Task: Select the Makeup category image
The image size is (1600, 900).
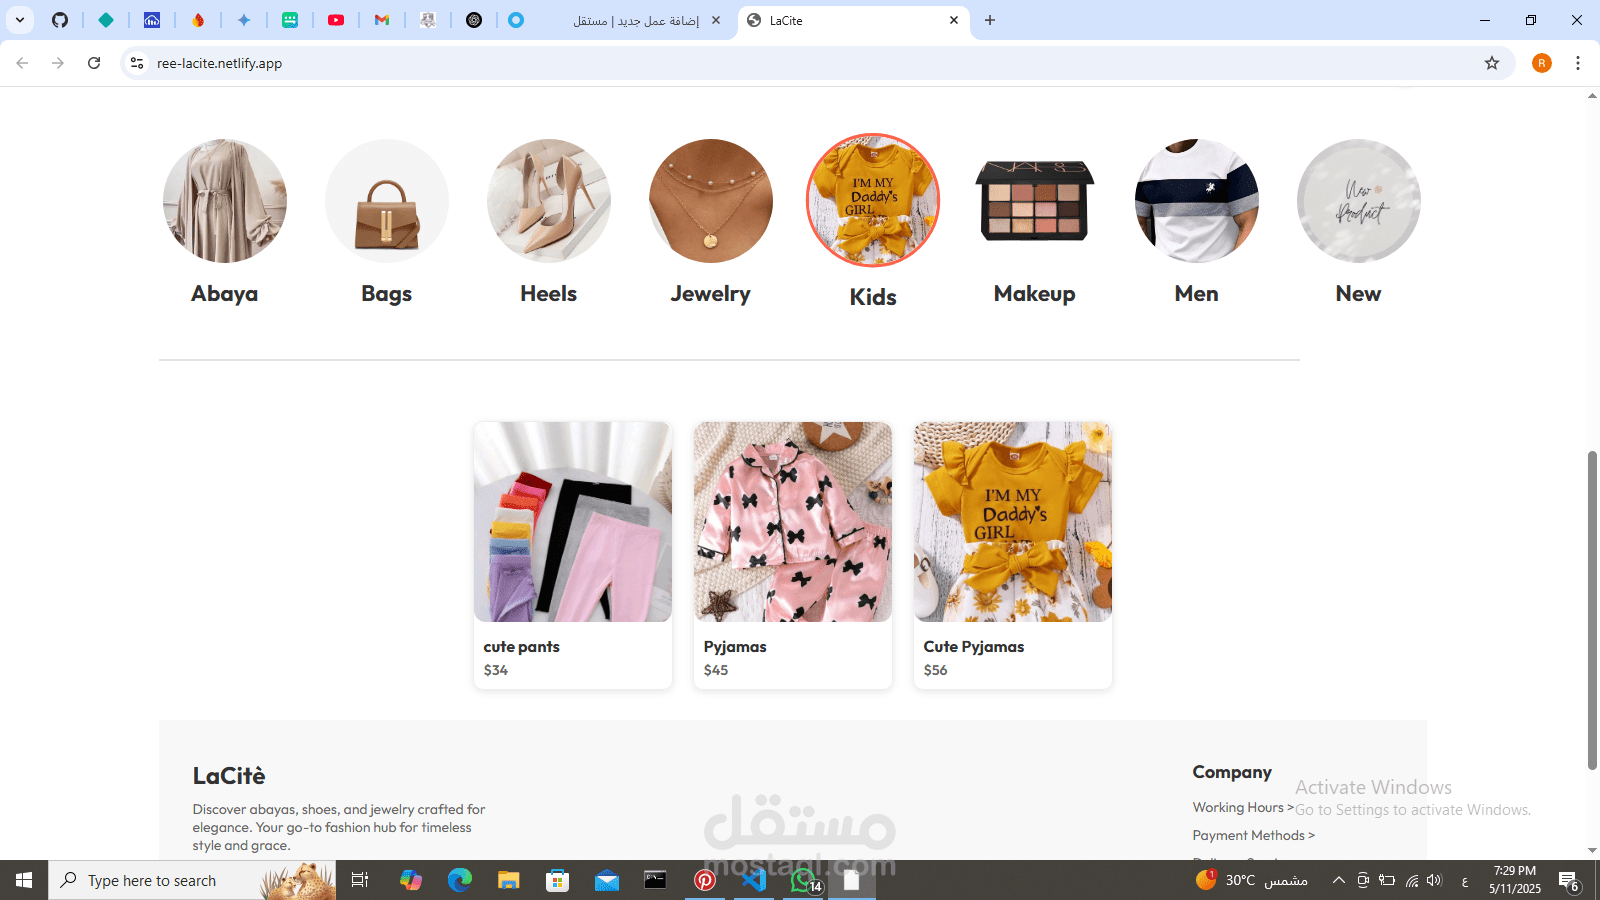Action: coord(1035,201)
